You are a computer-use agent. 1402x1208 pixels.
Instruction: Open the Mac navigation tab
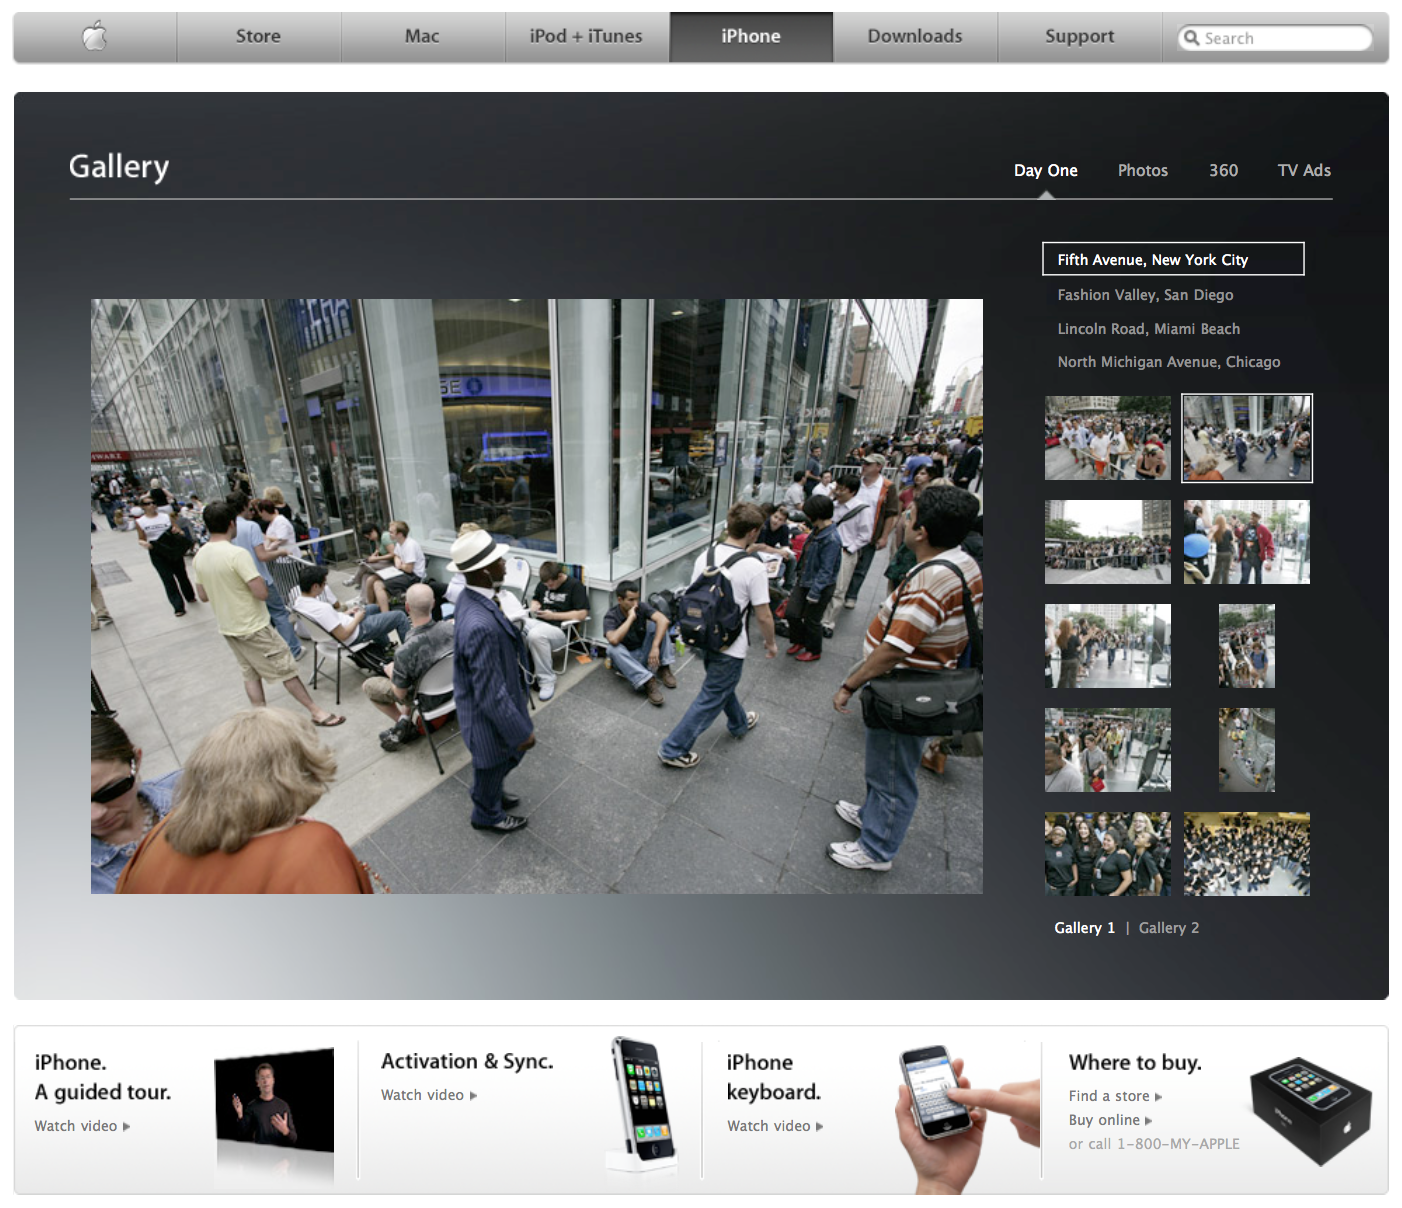point(422,37)
